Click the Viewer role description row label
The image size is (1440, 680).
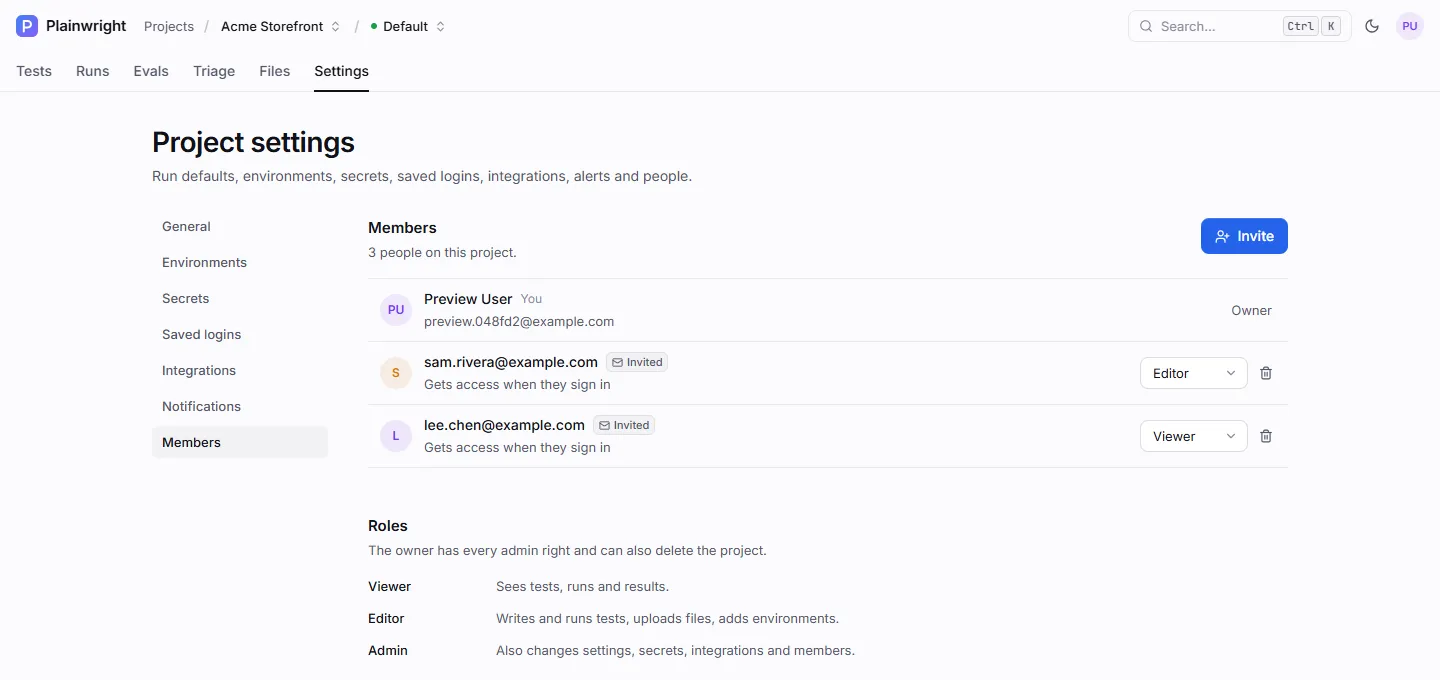[x=389, y=587]
